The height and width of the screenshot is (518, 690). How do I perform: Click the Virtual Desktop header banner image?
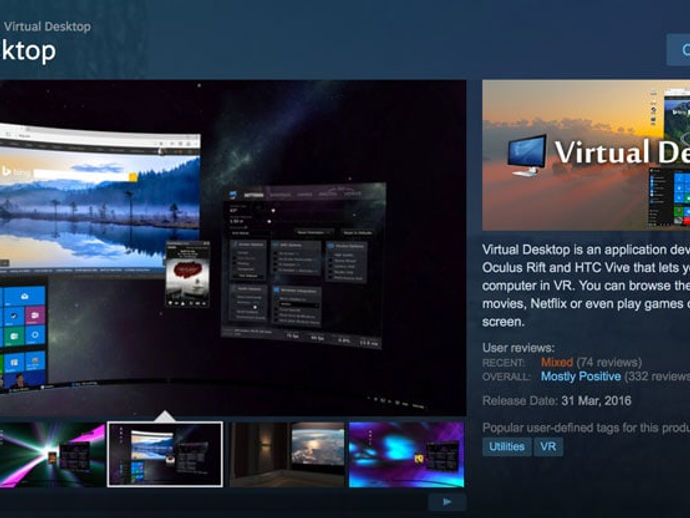(586, 155)
